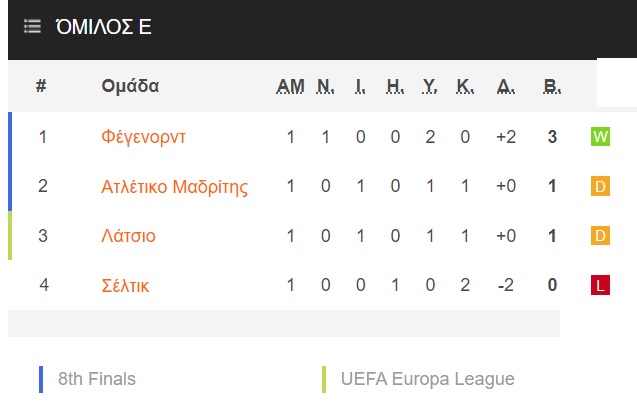Viewport: 637px width, 403px height.
Task: Click the Β. points column header
Action: click(552, 86)
